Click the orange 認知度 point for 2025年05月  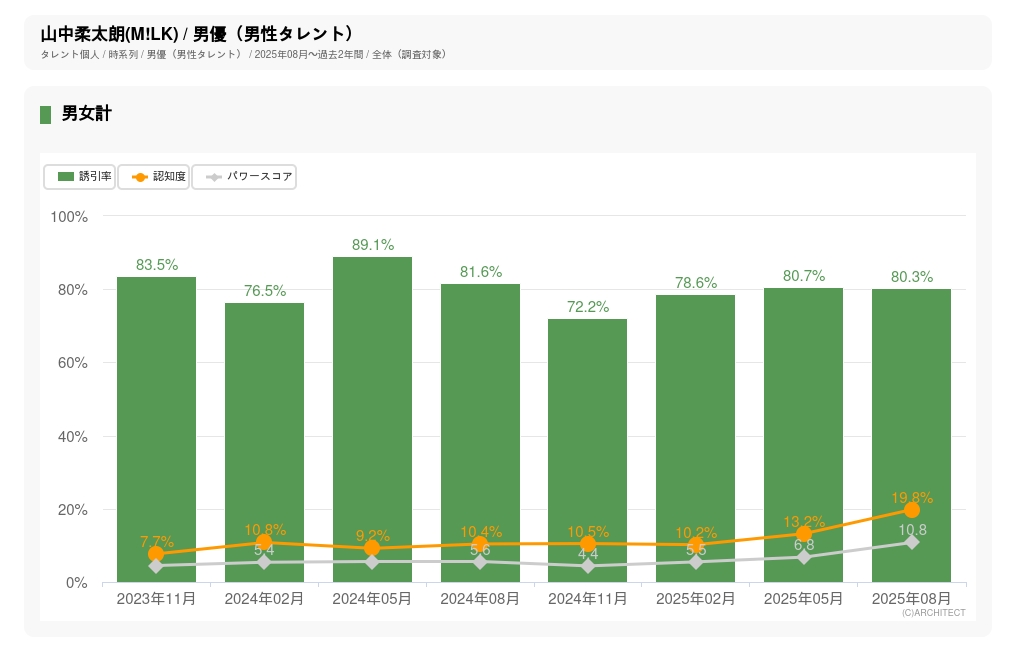[x=804, y=534]
